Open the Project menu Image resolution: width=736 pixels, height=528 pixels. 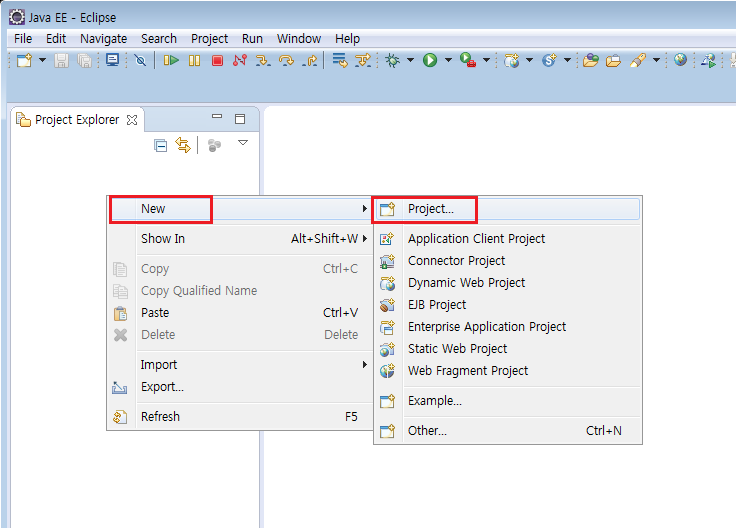[209, 38]
